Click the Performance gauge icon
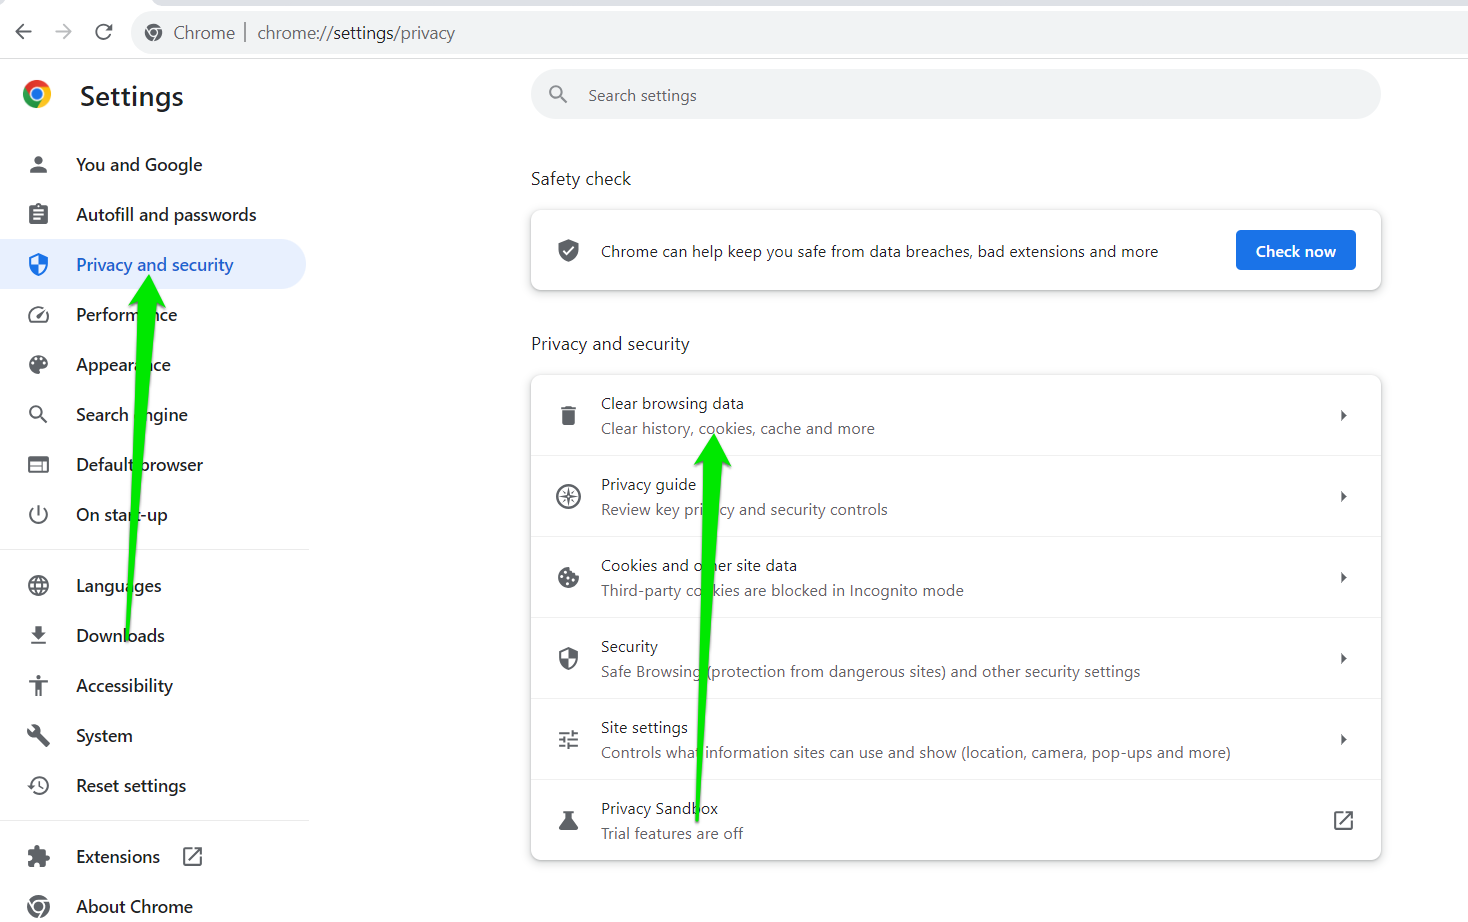The image size is (1468, 922). [38, 315]
